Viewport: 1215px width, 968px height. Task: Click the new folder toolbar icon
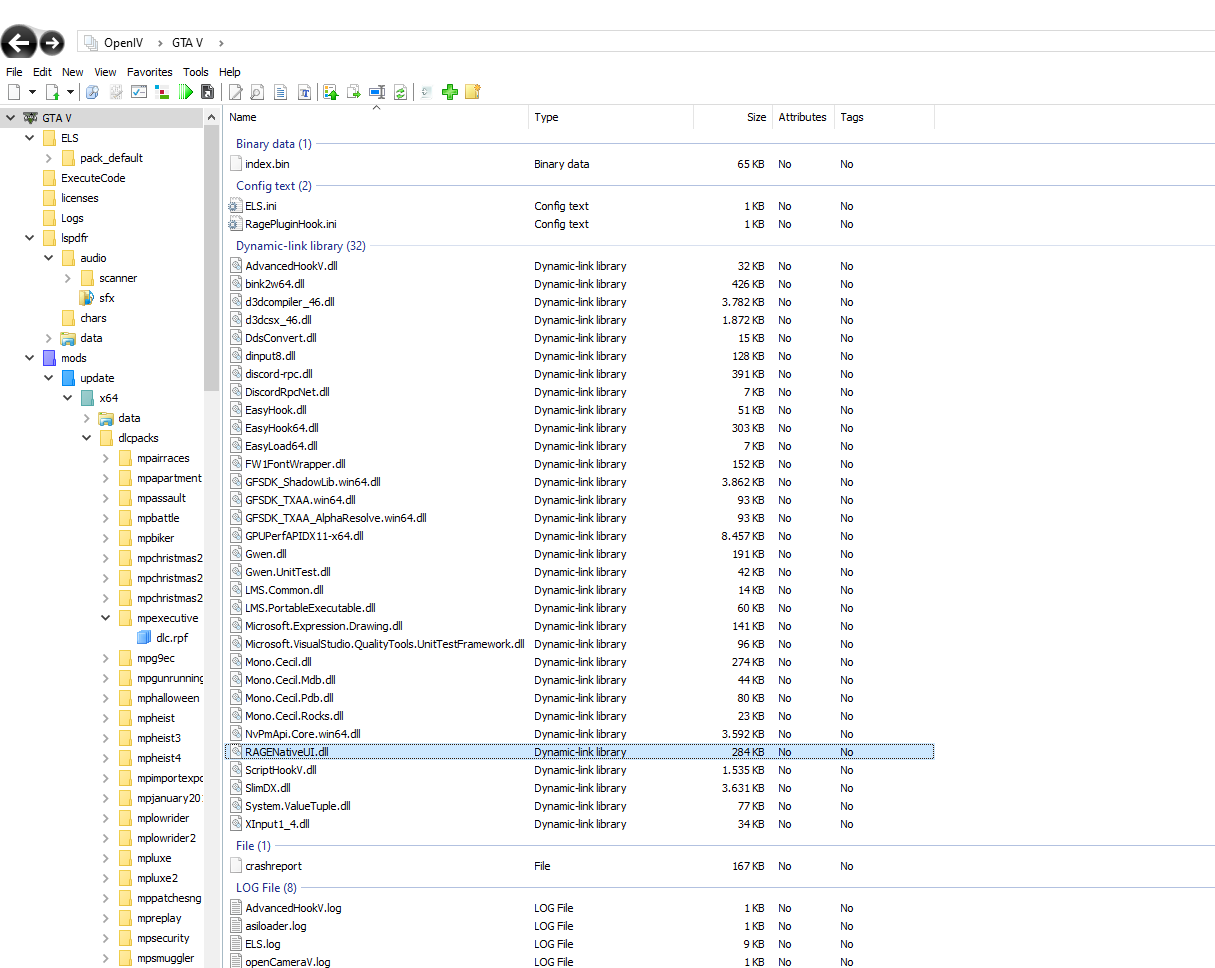coord(473,92)
